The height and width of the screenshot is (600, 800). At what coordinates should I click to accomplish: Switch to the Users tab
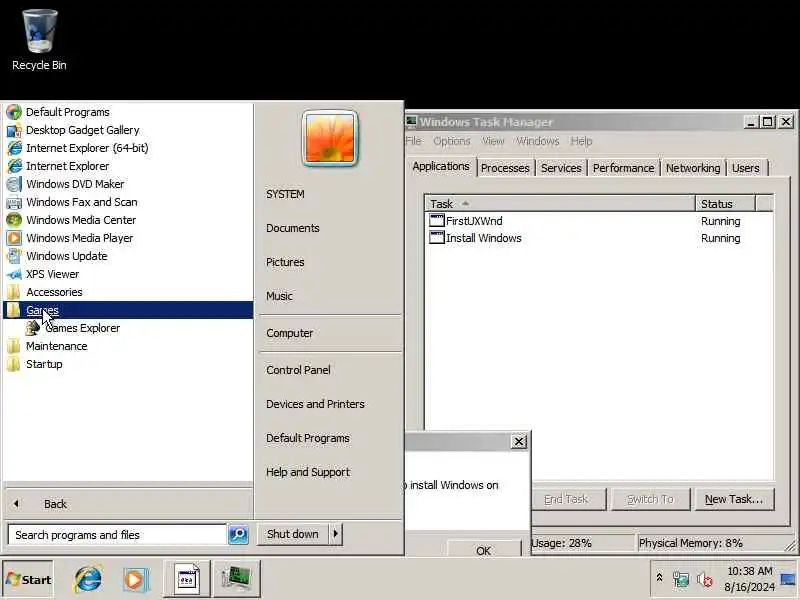(745, 168)
